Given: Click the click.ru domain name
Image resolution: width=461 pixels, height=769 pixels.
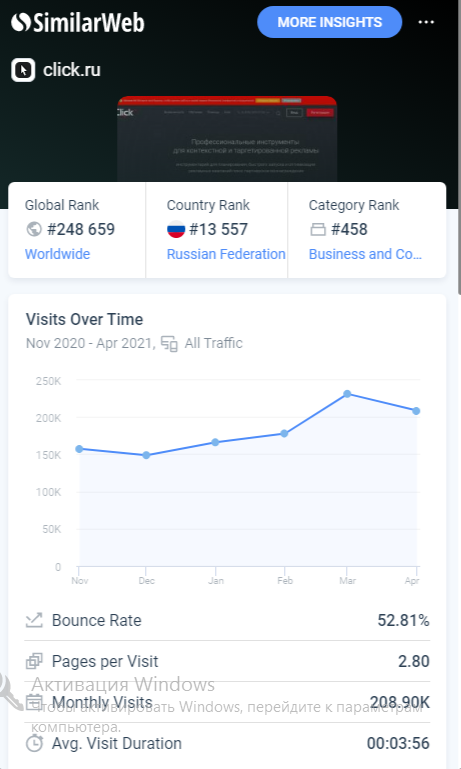Looking at the screenshot, I should click(x=72, y=70).
